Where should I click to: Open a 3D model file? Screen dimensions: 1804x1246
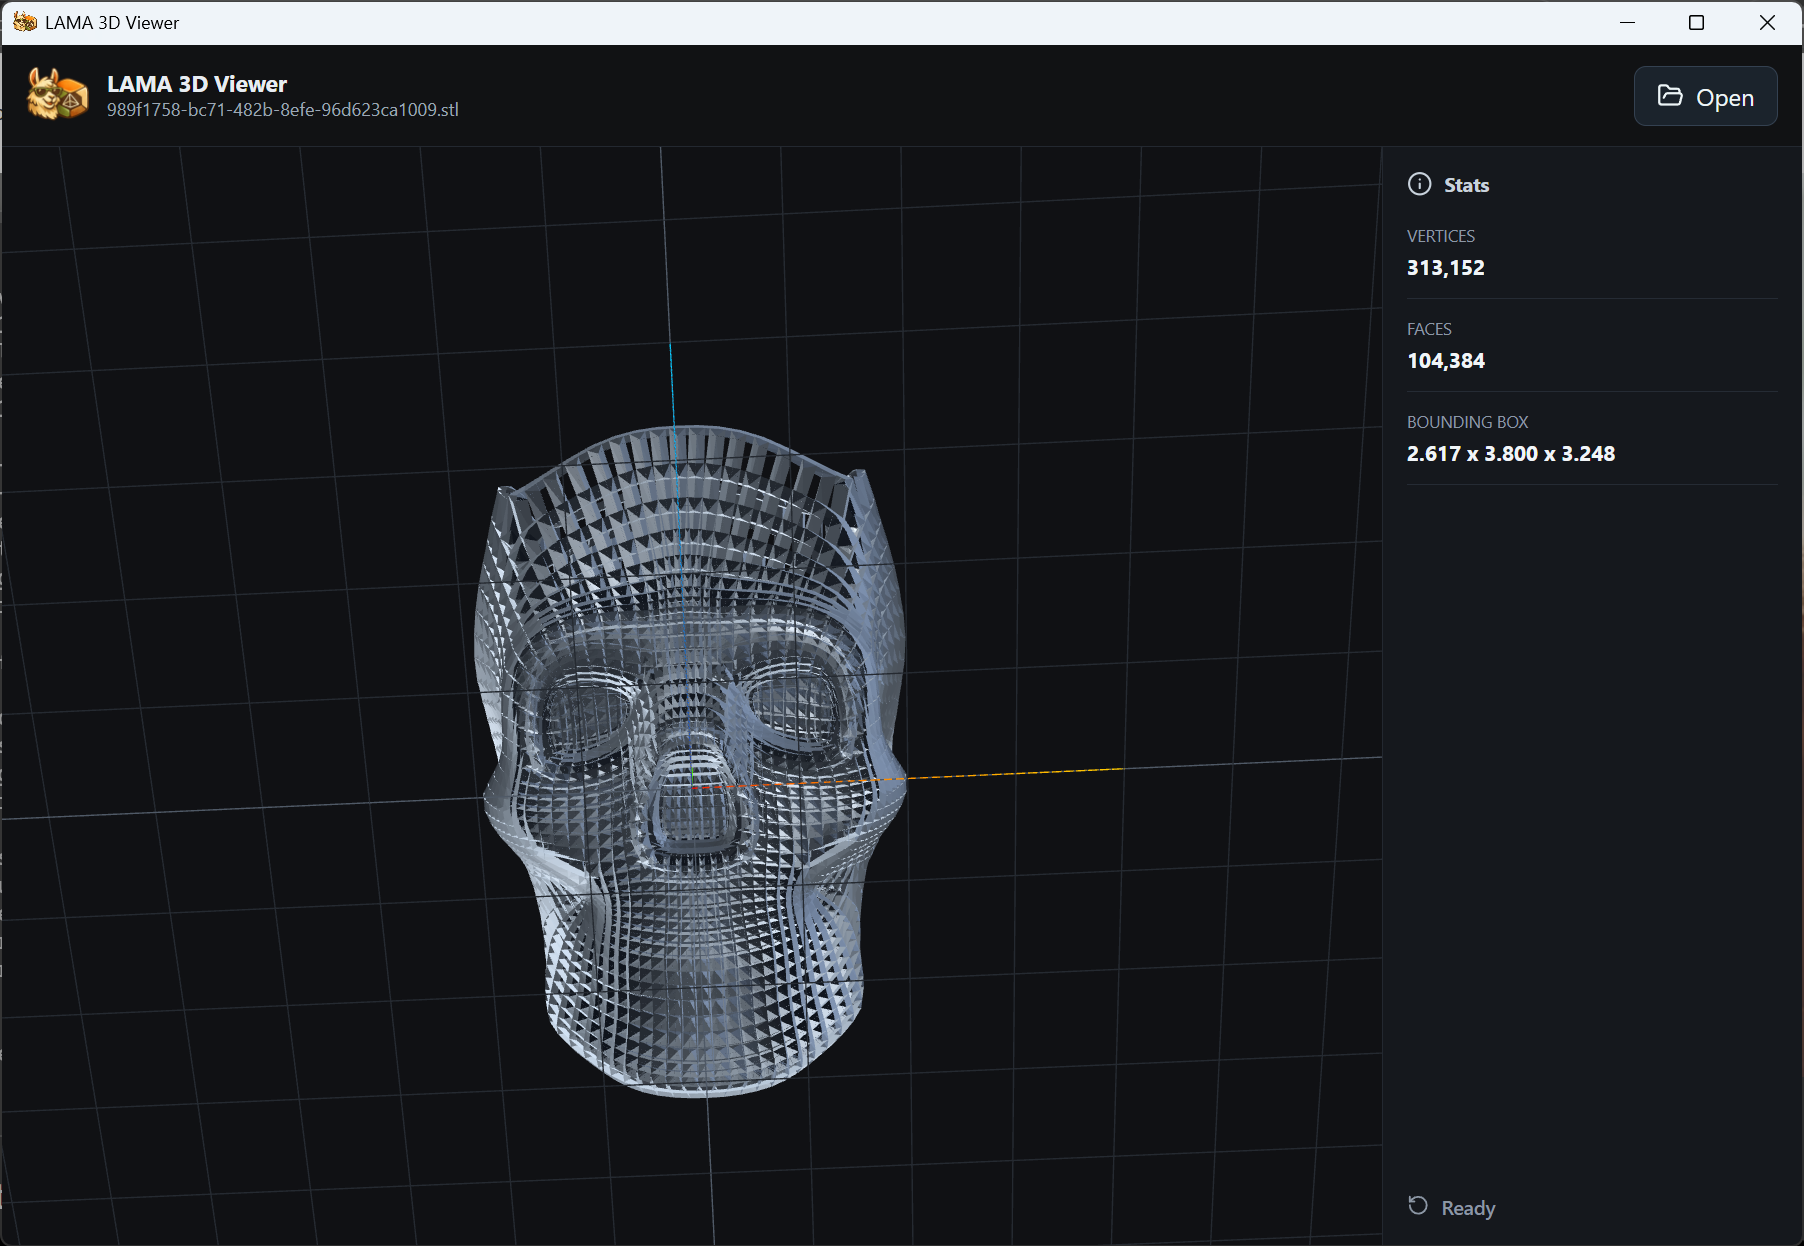(x=1705, y=97)
